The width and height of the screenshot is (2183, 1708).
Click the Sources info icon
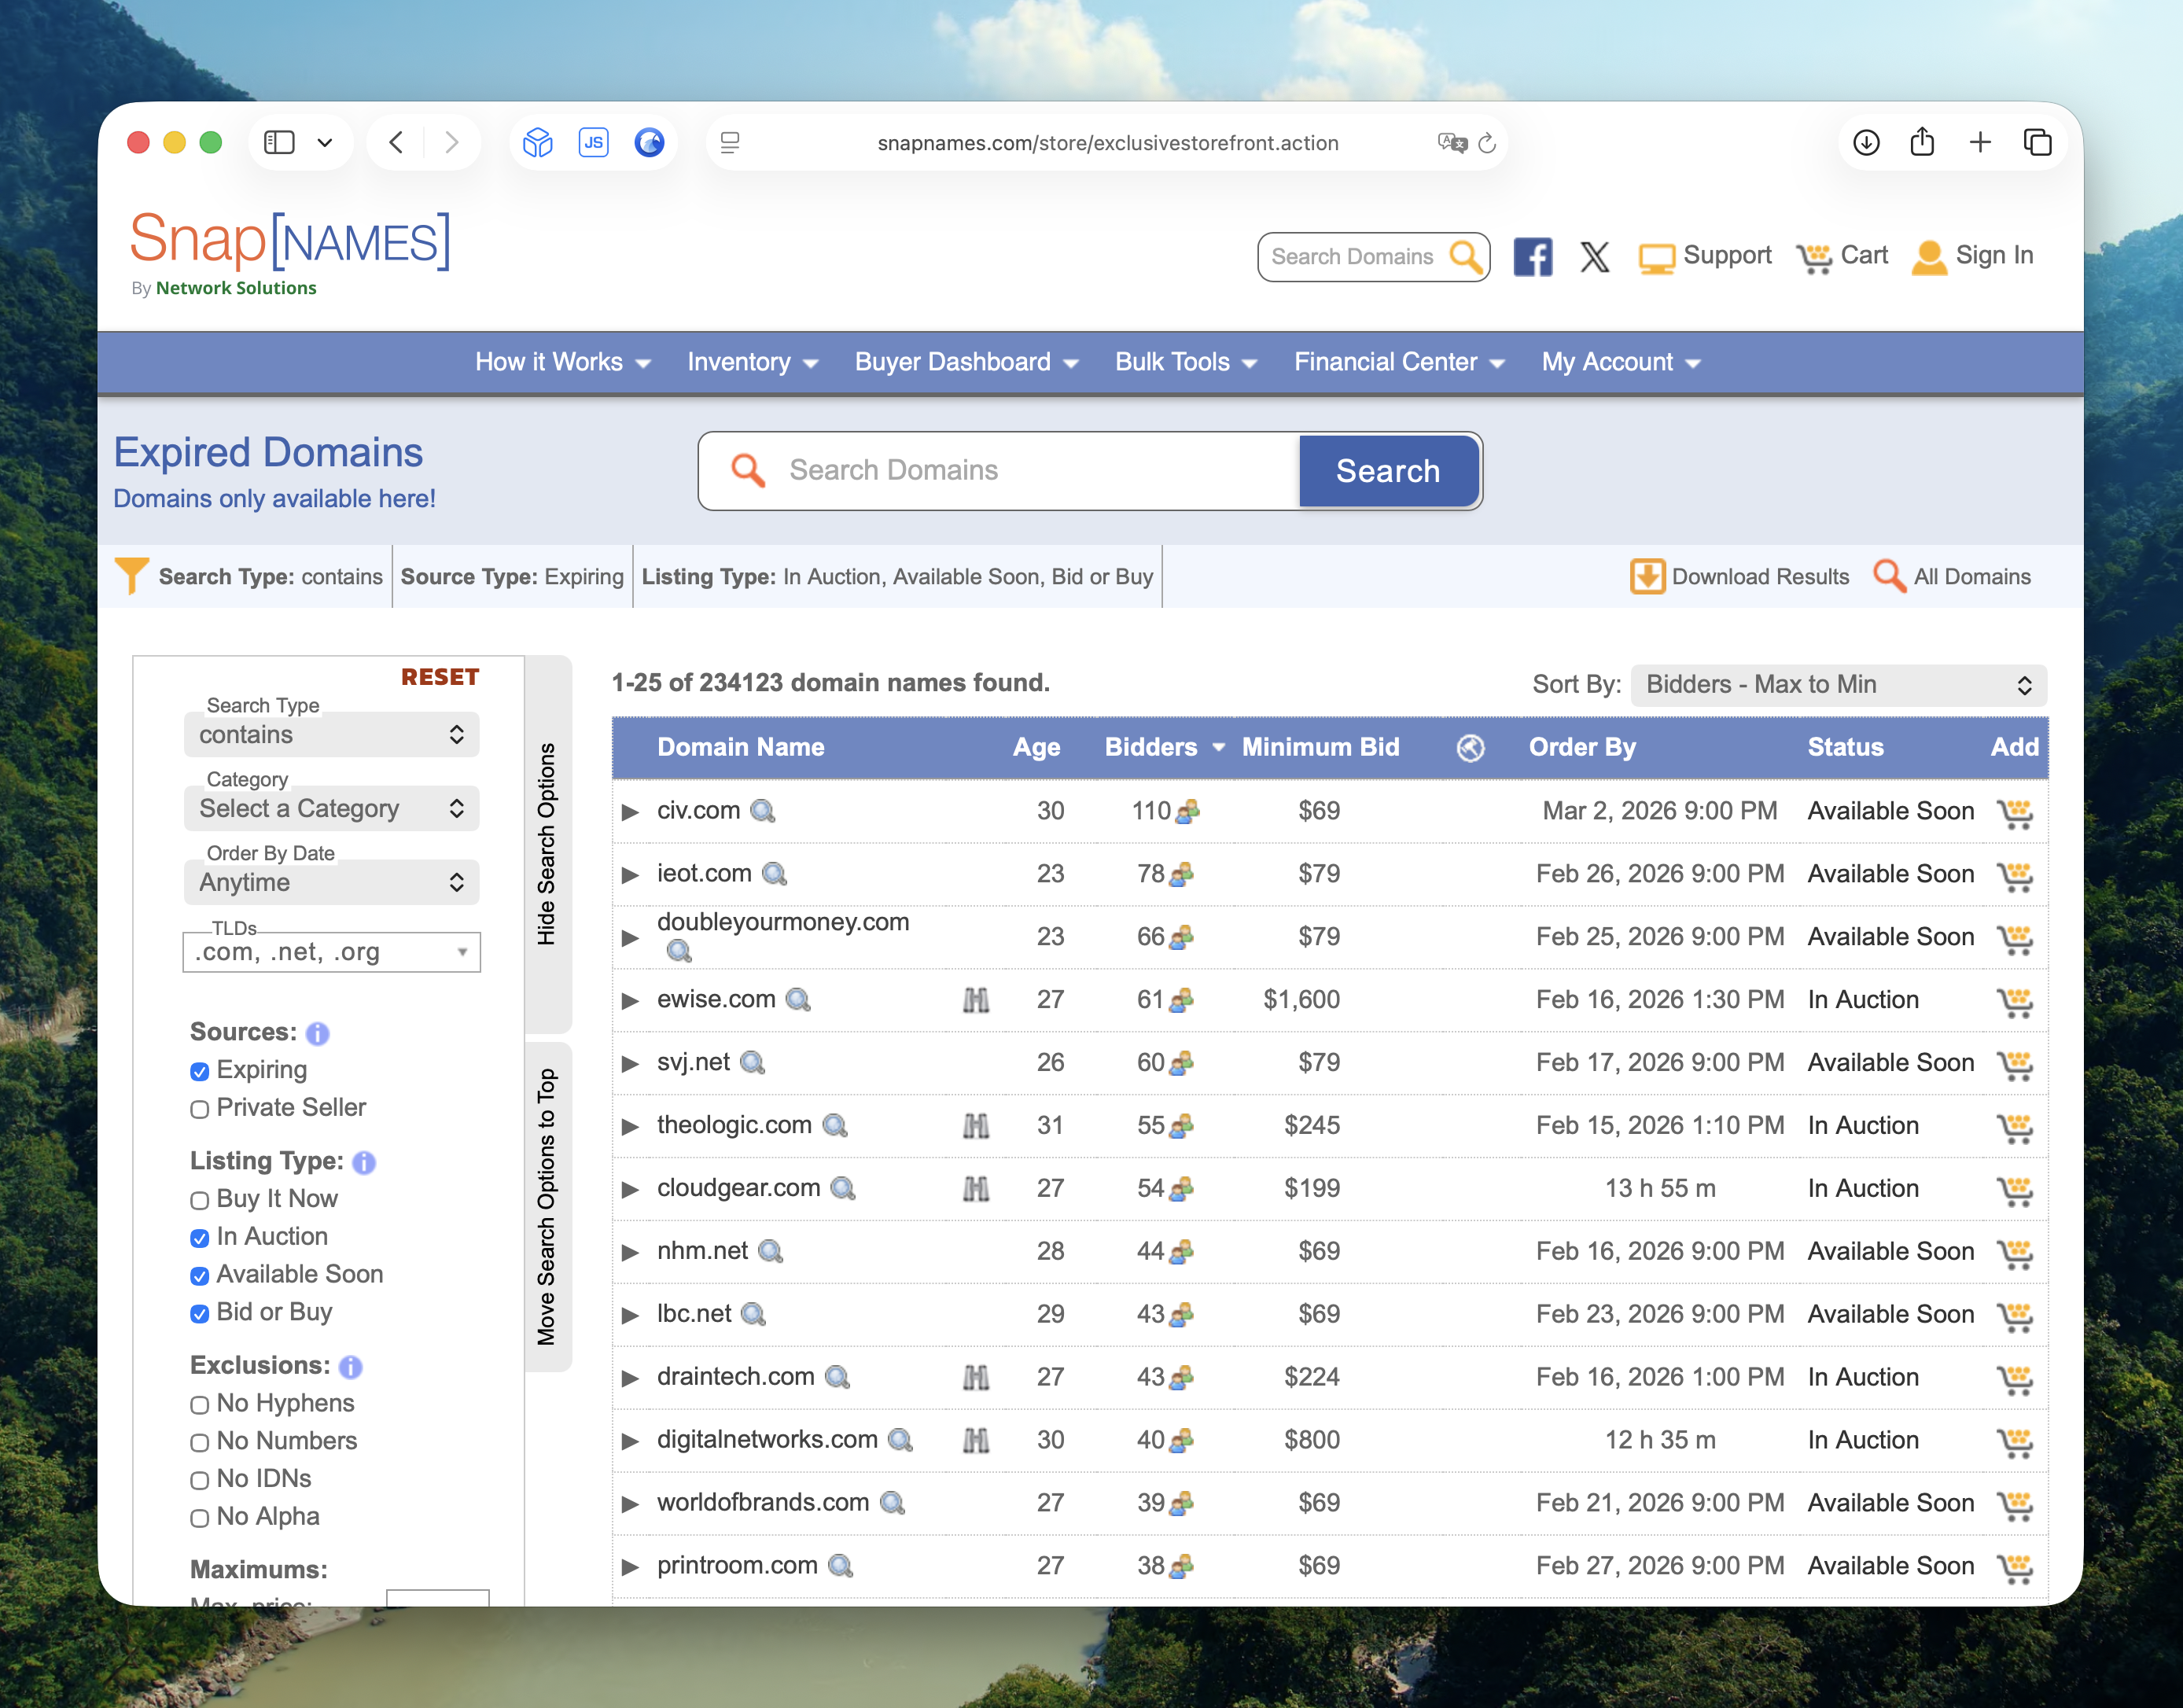pos(317,1033)
